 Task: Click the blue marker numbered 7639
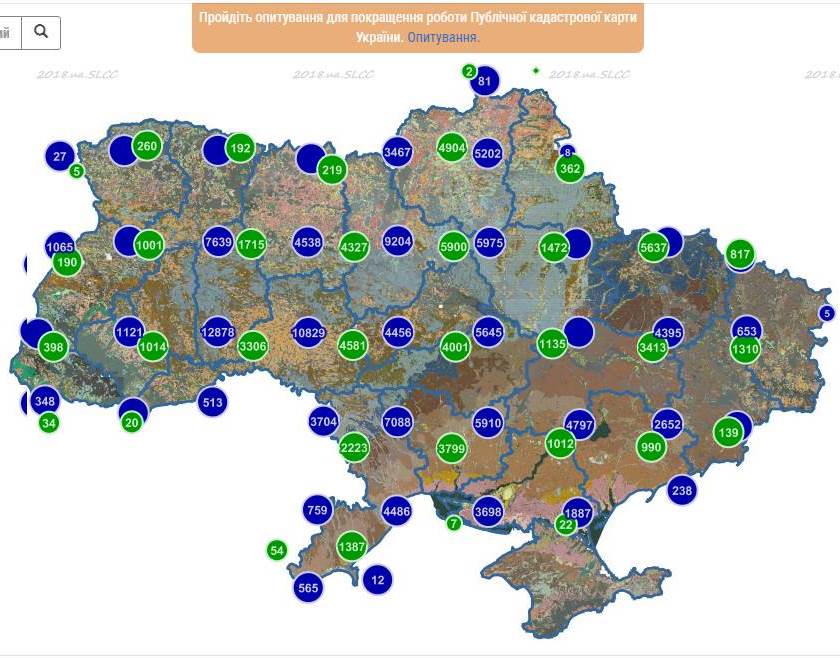click(x=217, y=241)
